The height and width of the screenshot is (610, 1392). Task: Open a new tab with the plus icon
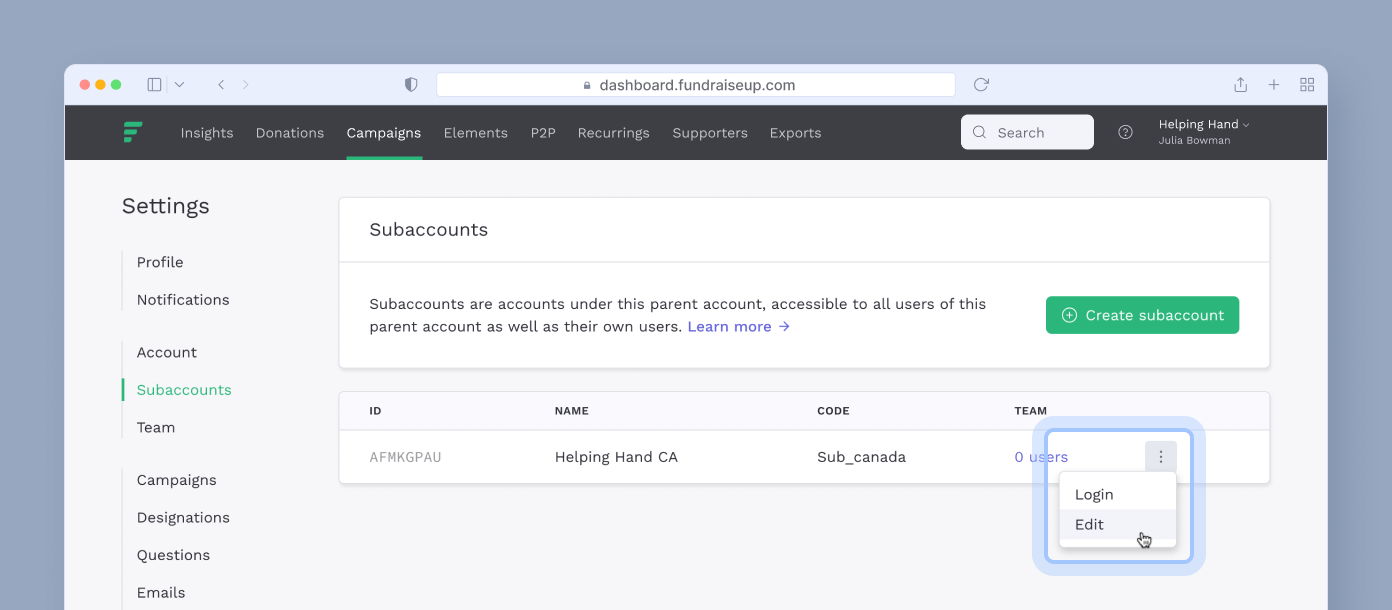(x=1274, y=85)
